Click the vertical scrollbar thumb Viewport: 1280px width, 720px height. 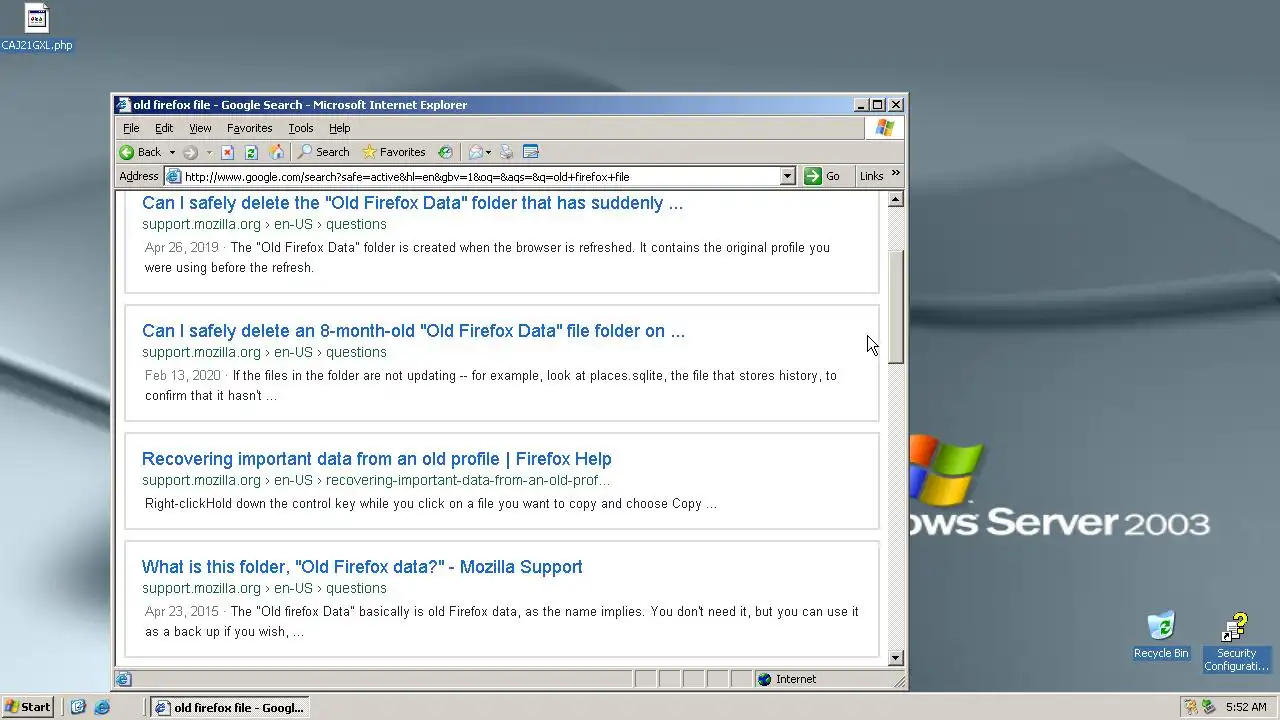coord(895,306)
